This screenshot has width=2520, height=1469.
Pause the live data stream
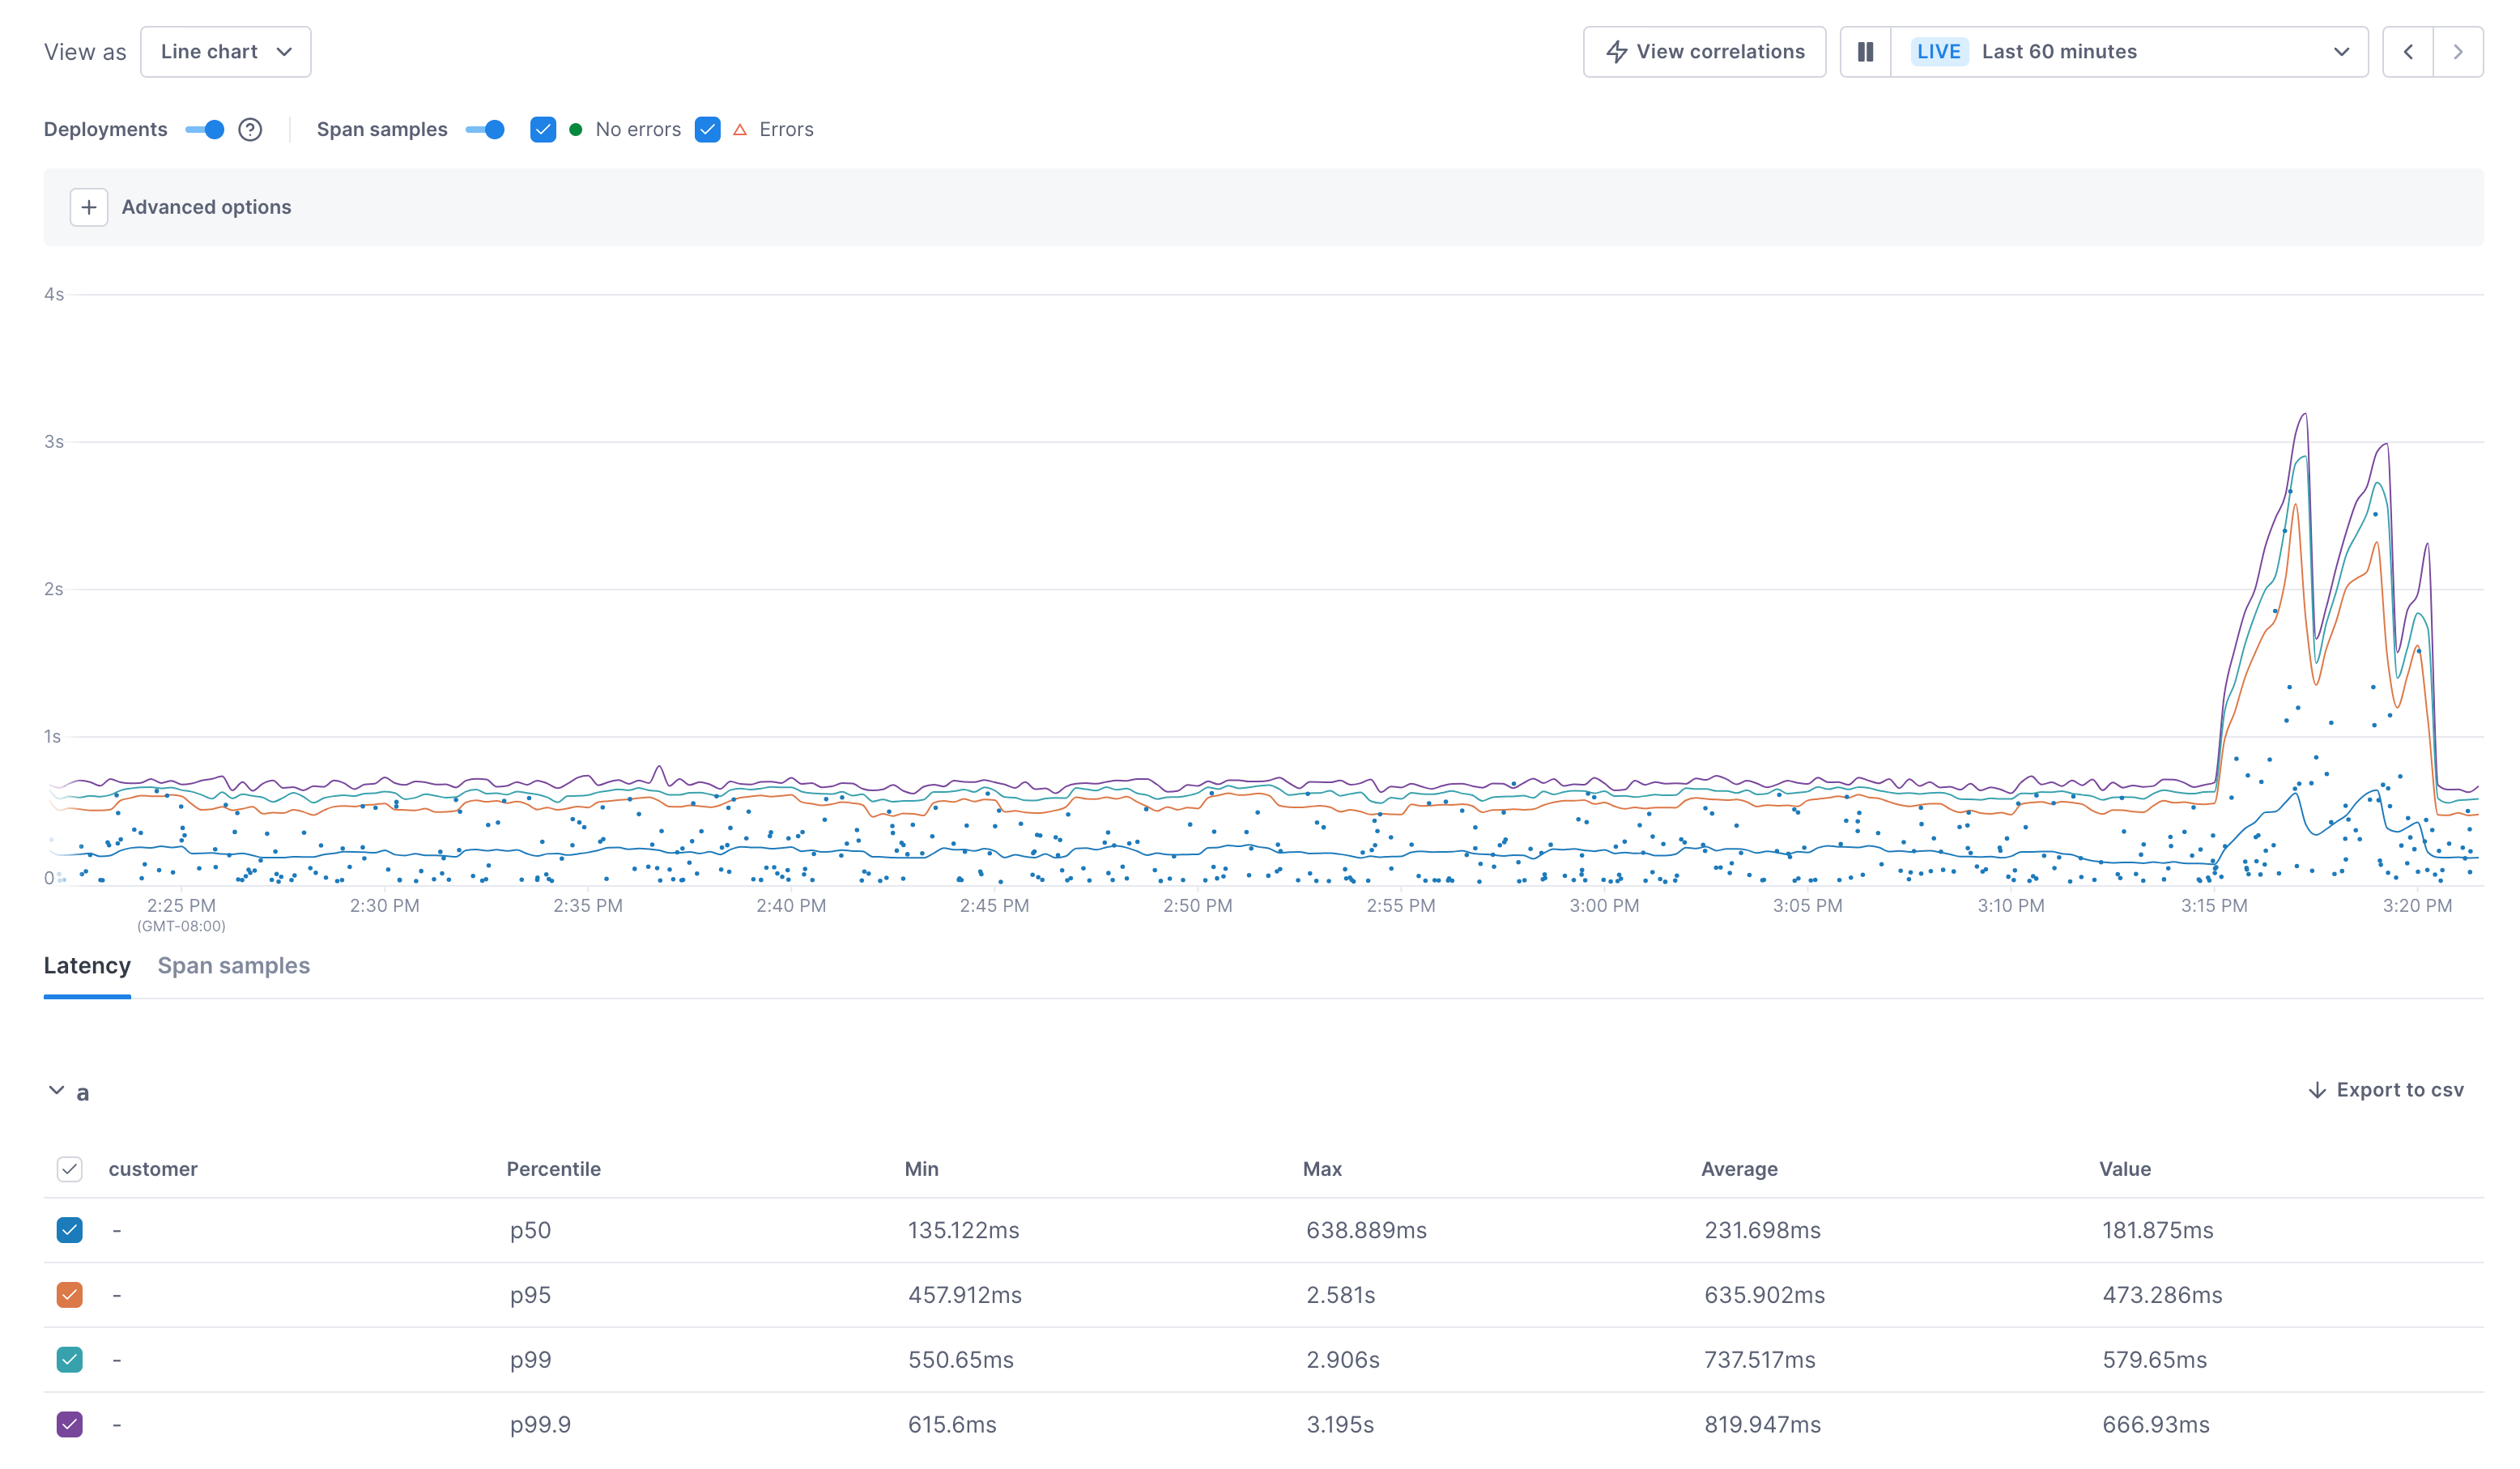(1865, 52)
